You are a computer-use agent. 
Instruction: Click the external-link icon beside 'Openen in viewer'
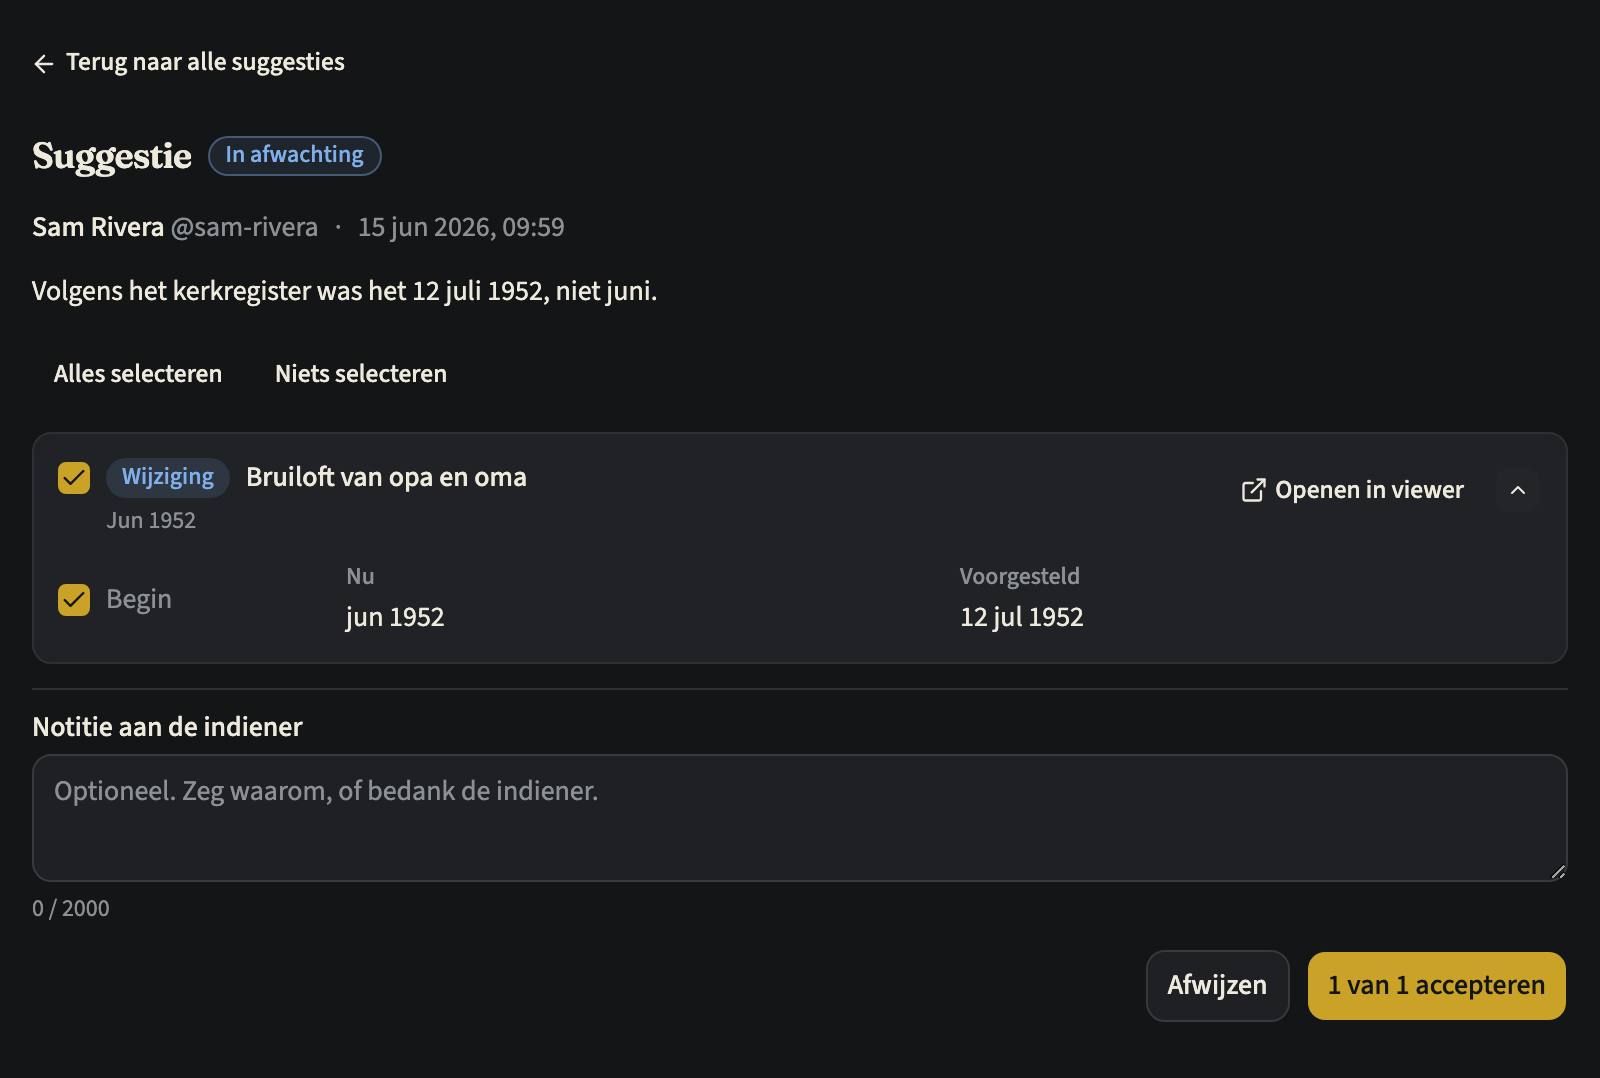click(x=1253, y=490)
